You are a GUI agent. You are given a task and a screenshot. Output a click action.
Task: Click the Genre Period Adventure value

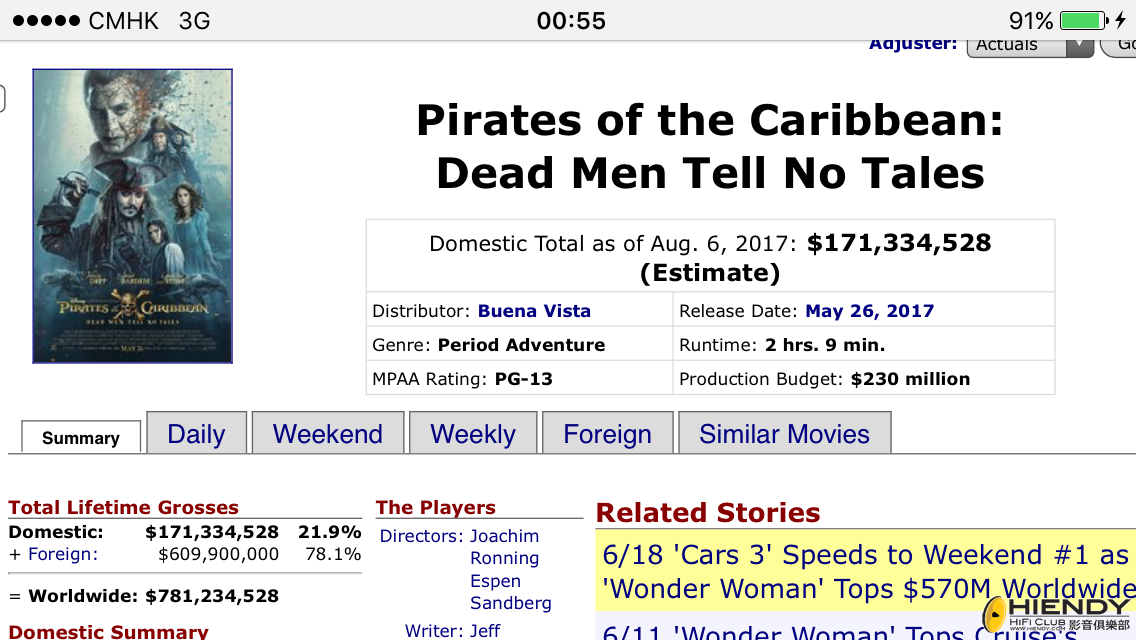521,345
